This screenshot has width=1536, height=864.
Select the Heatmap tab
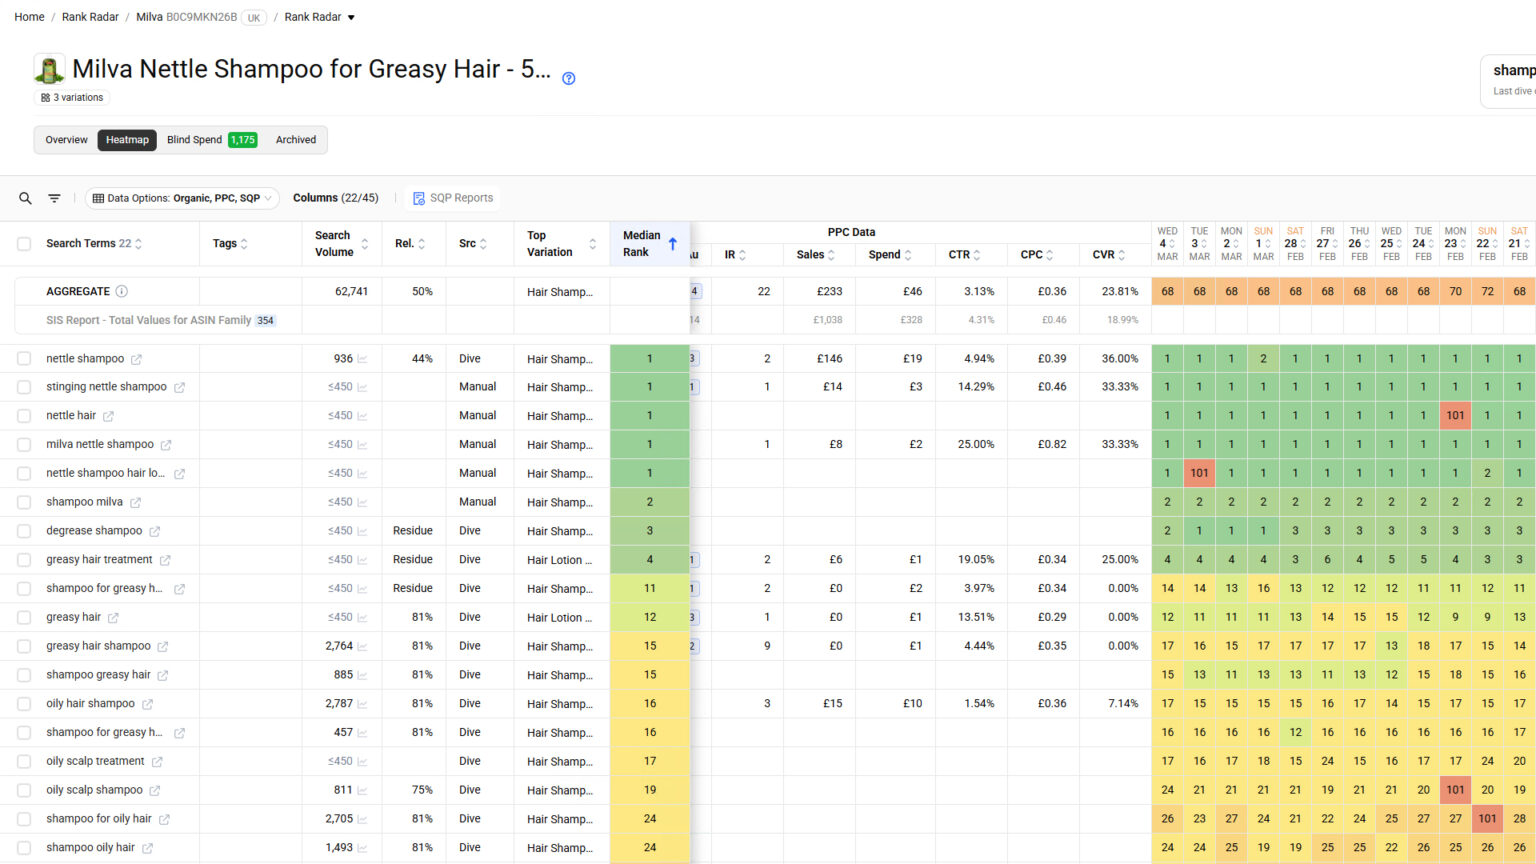[127, 140]
